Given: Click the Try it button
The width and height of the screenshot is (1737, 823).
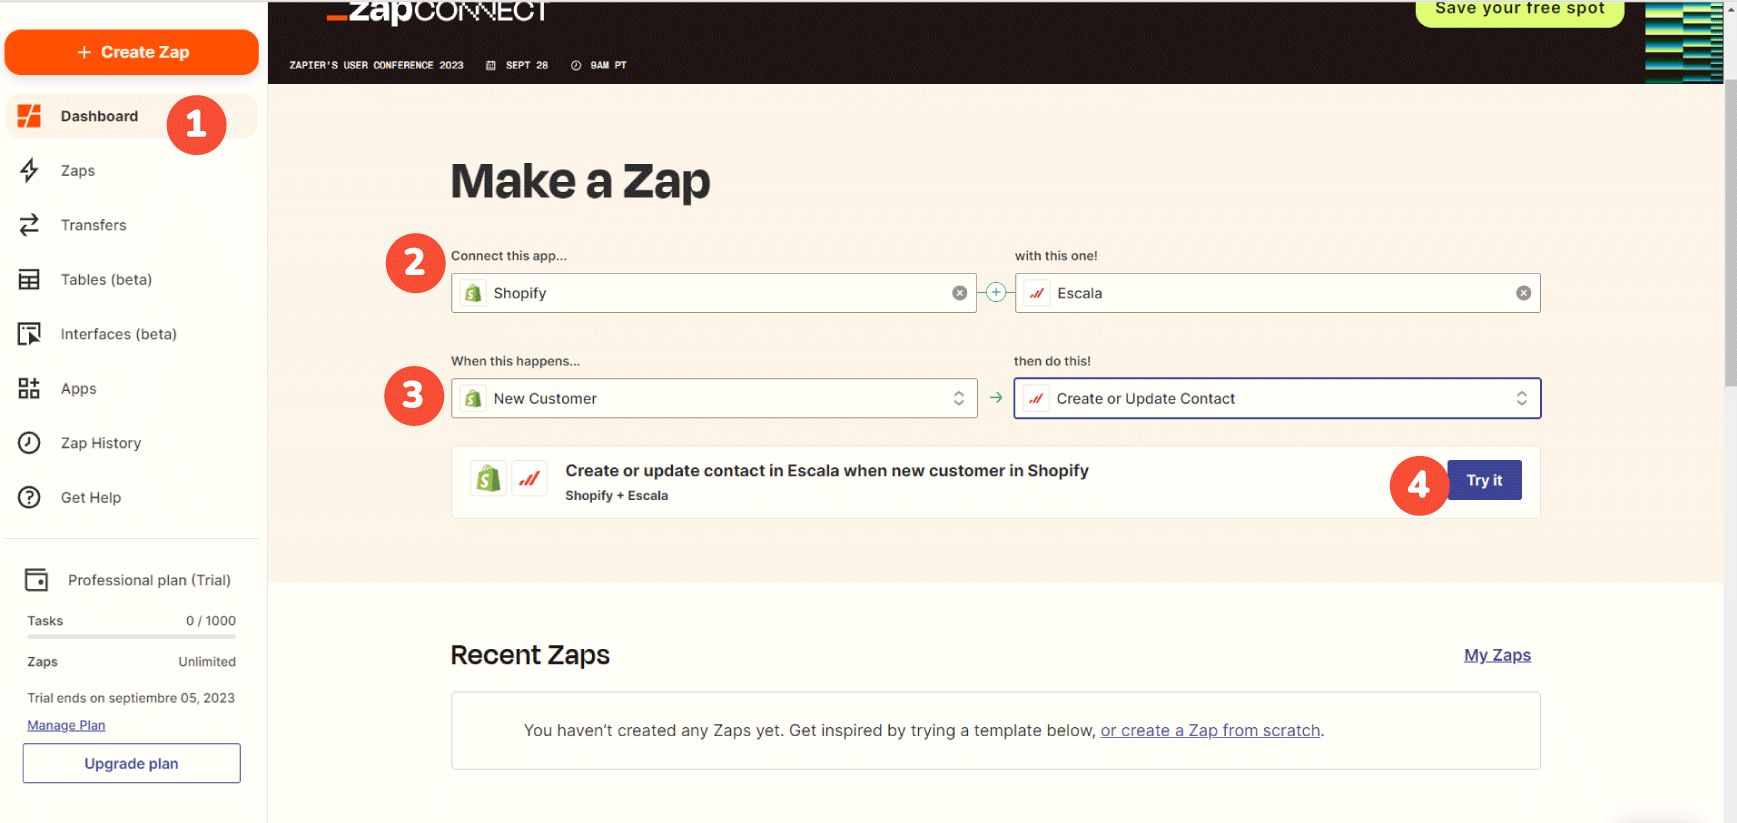Looking at the screenshot, I should pyautogui.click(x=1485, y=480).
